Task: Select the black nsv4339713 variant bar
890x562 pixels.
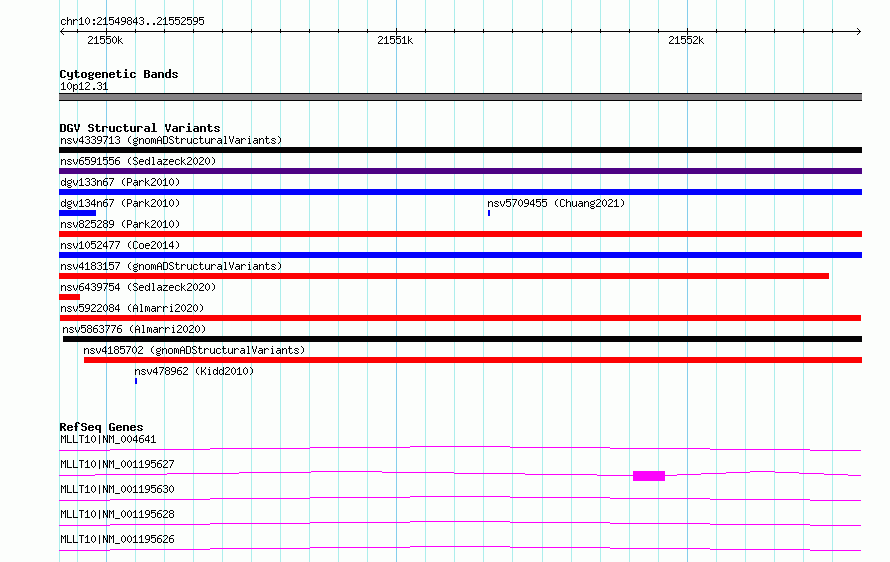Action: coord(460,150)
